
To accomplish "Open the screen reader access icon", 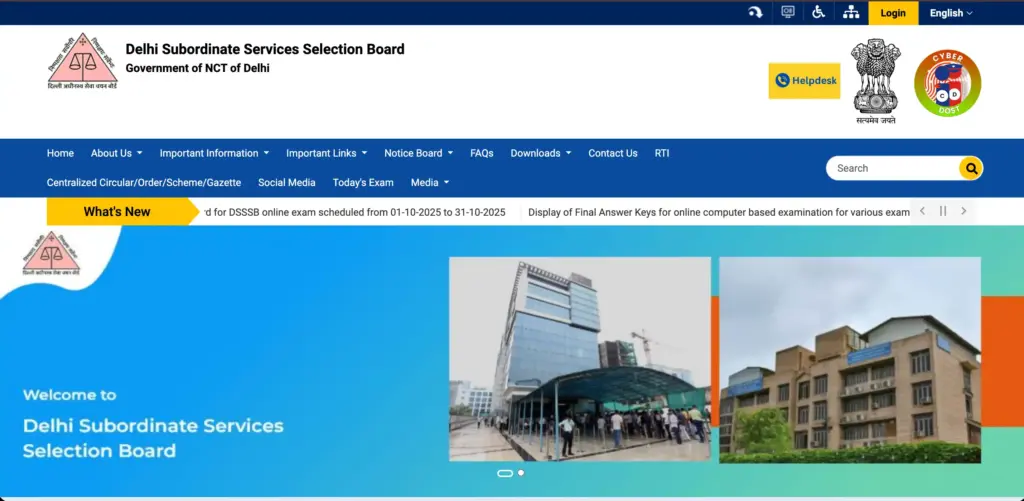I will (x=788, y=13).
